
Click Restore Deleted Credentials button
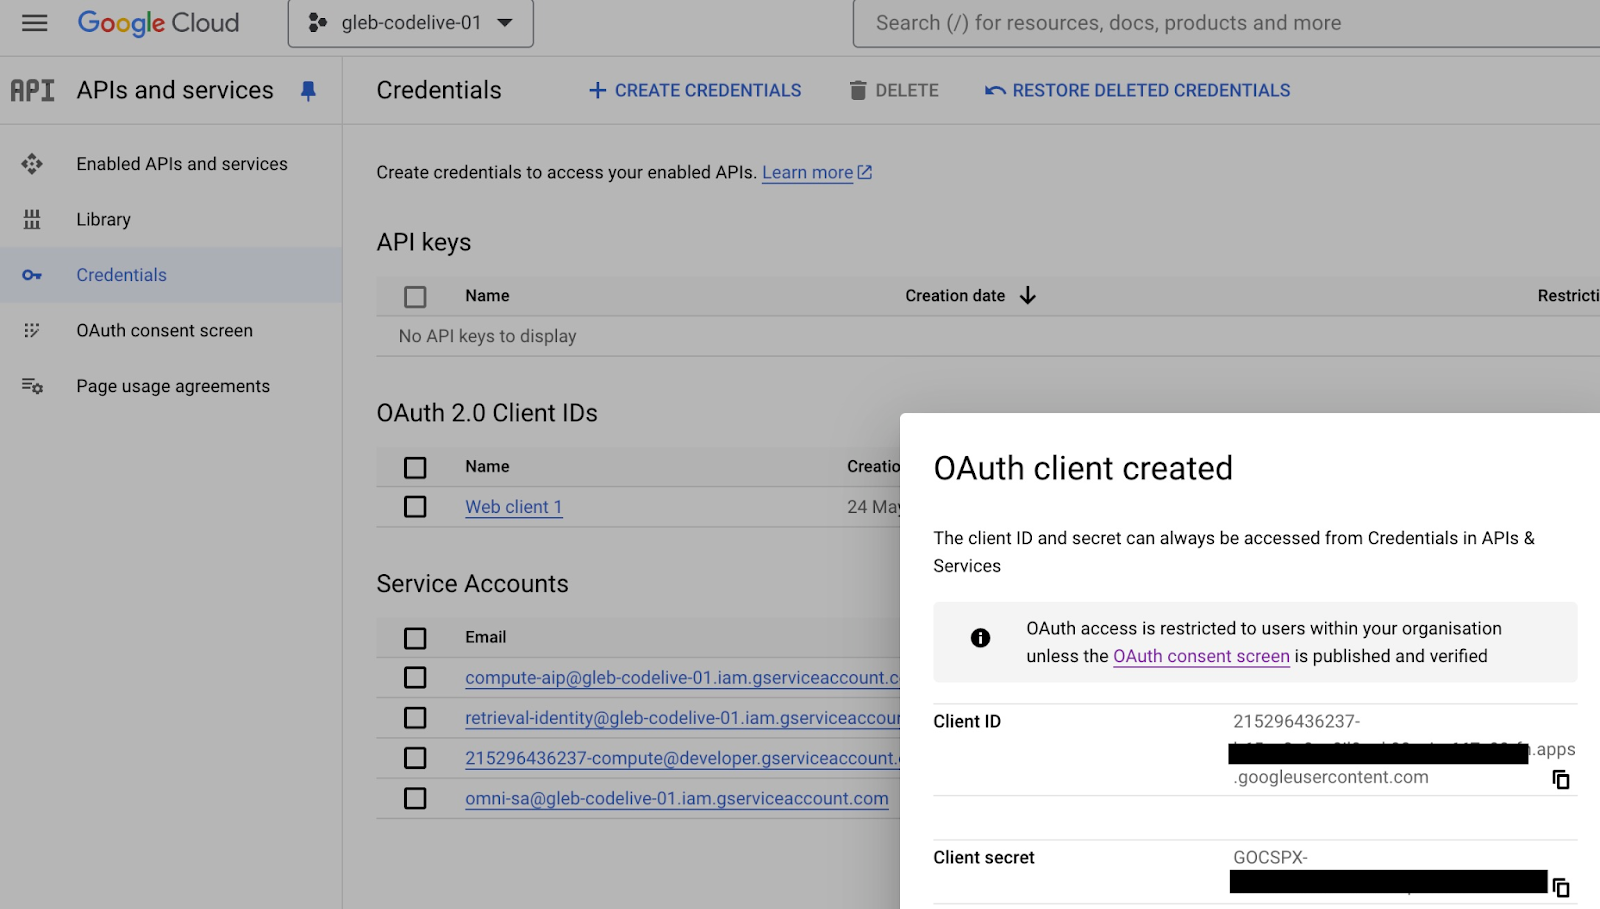coord(1137,91)
